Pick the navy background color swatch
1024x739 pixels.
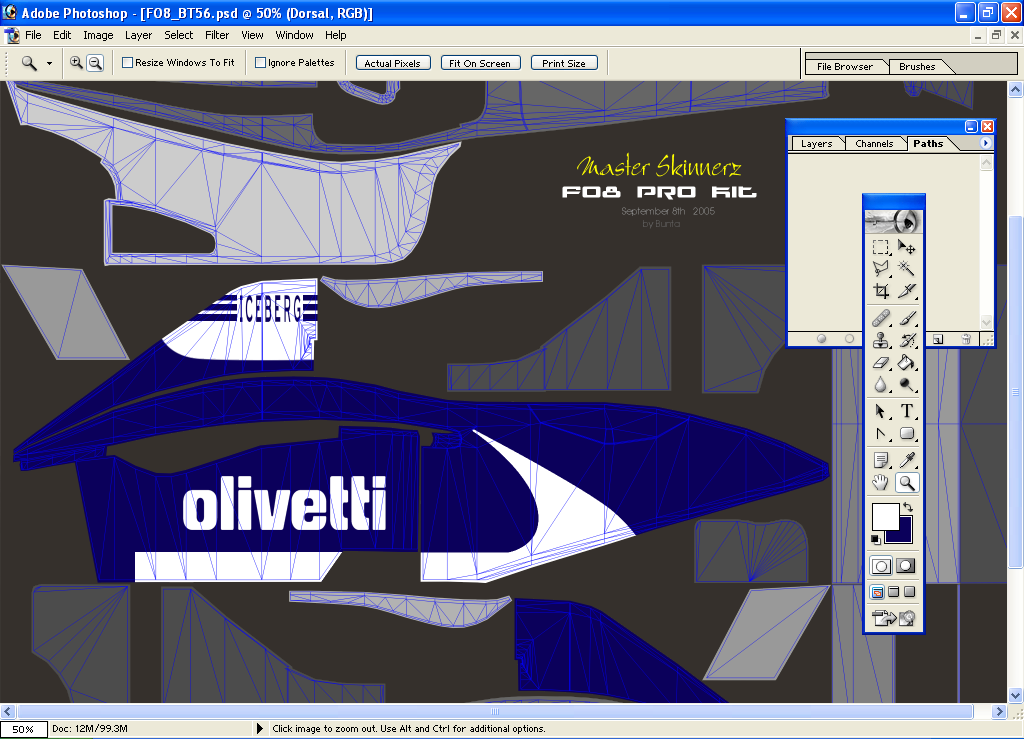904,534
